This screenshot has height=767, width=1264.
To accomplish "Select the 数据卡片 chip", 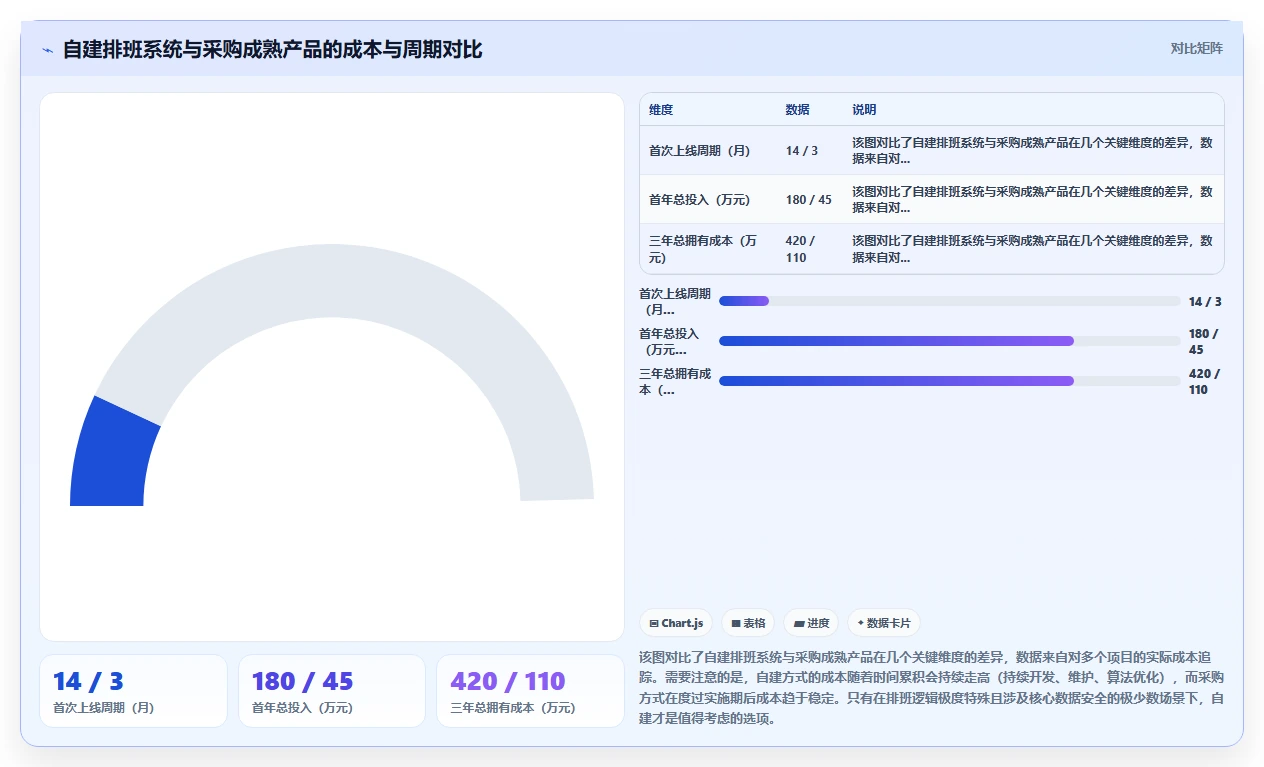I will (x=884, y=623).
